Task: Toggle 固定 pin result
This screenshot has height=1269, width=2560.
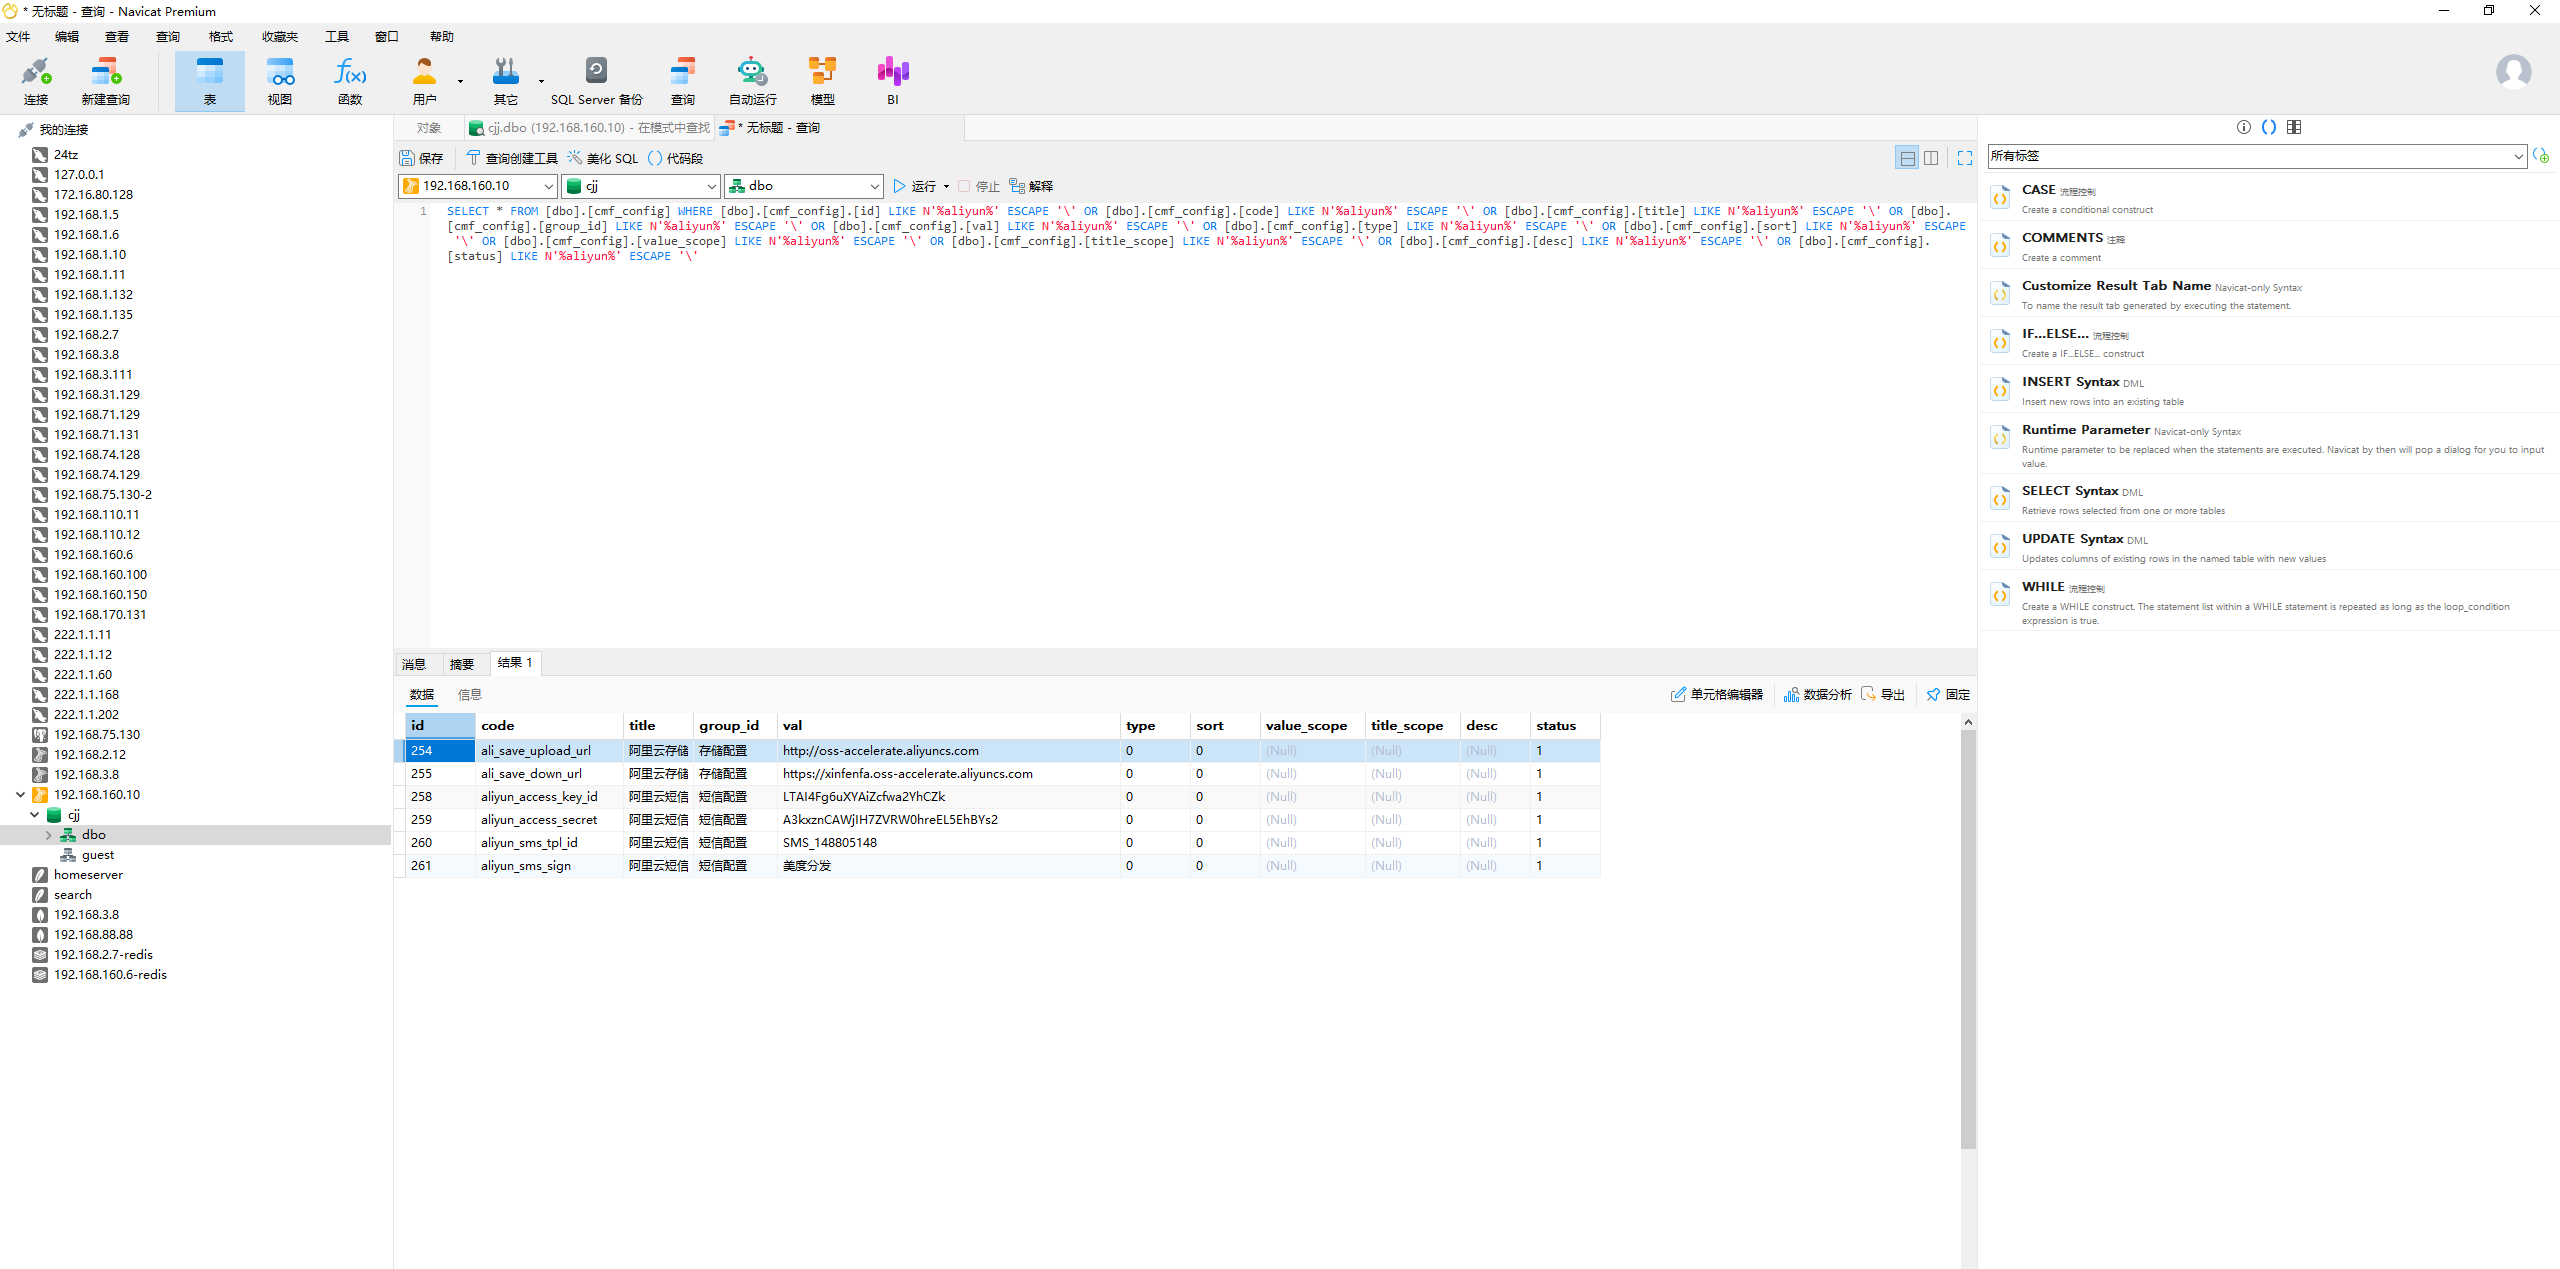Action: 1948,695
